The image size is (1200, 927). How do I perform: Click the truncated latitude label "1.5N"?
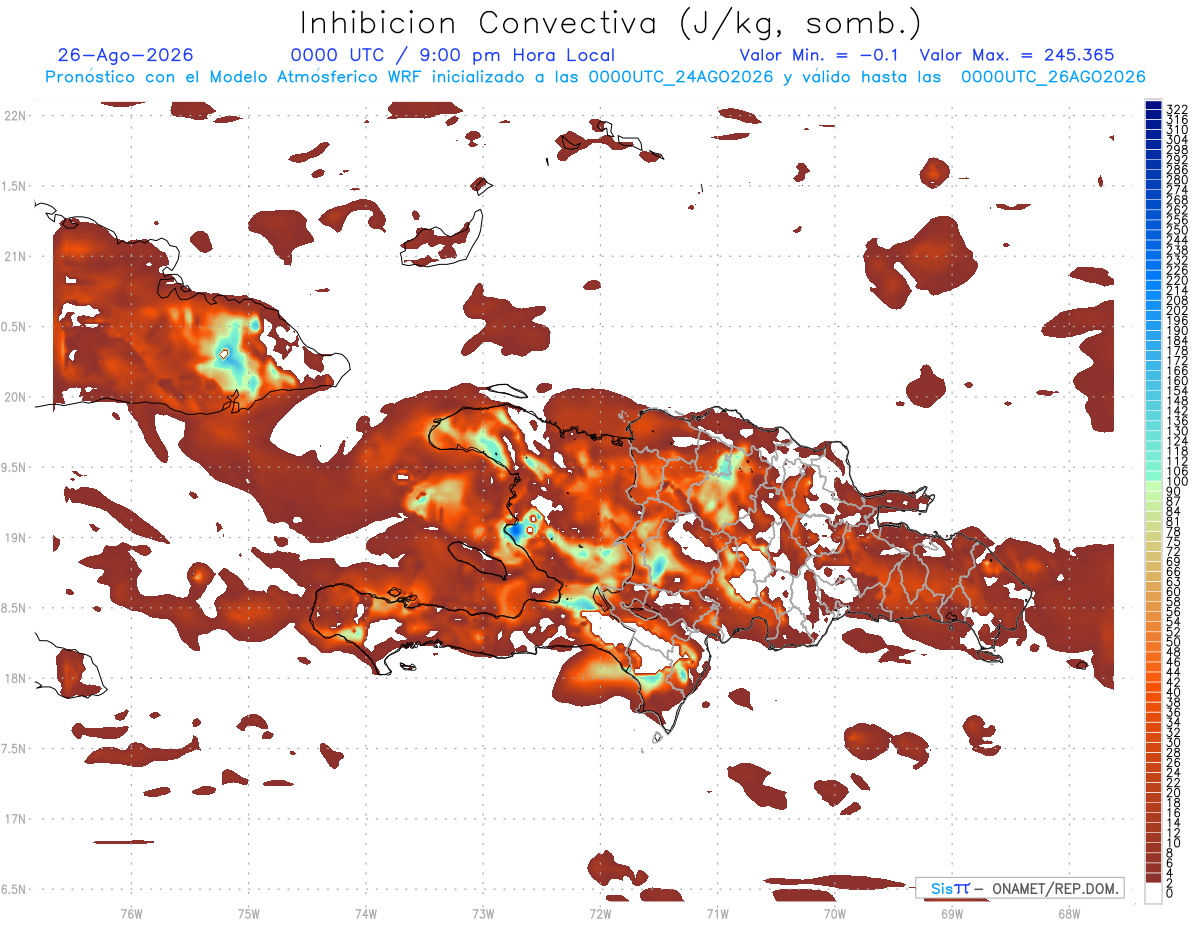click(14, 186)
